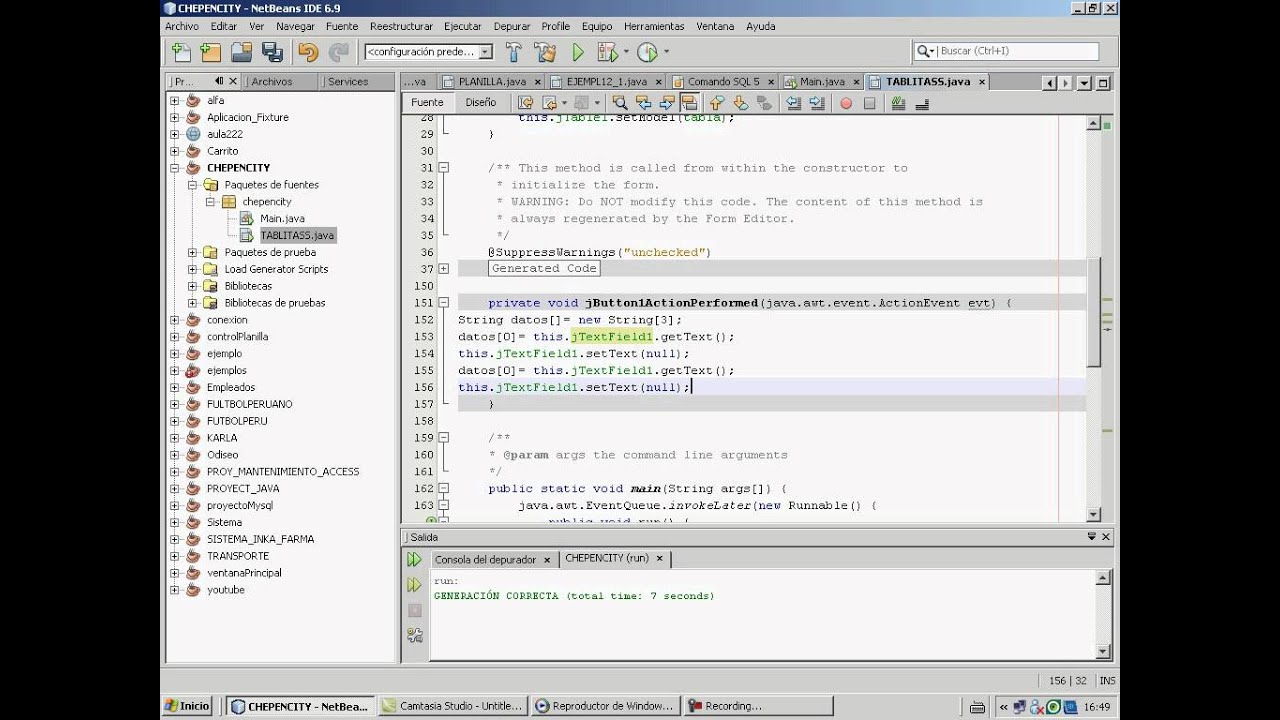
Task: Click the Find Next Occurrence arrow icon
Action: (x=666, y=102)
